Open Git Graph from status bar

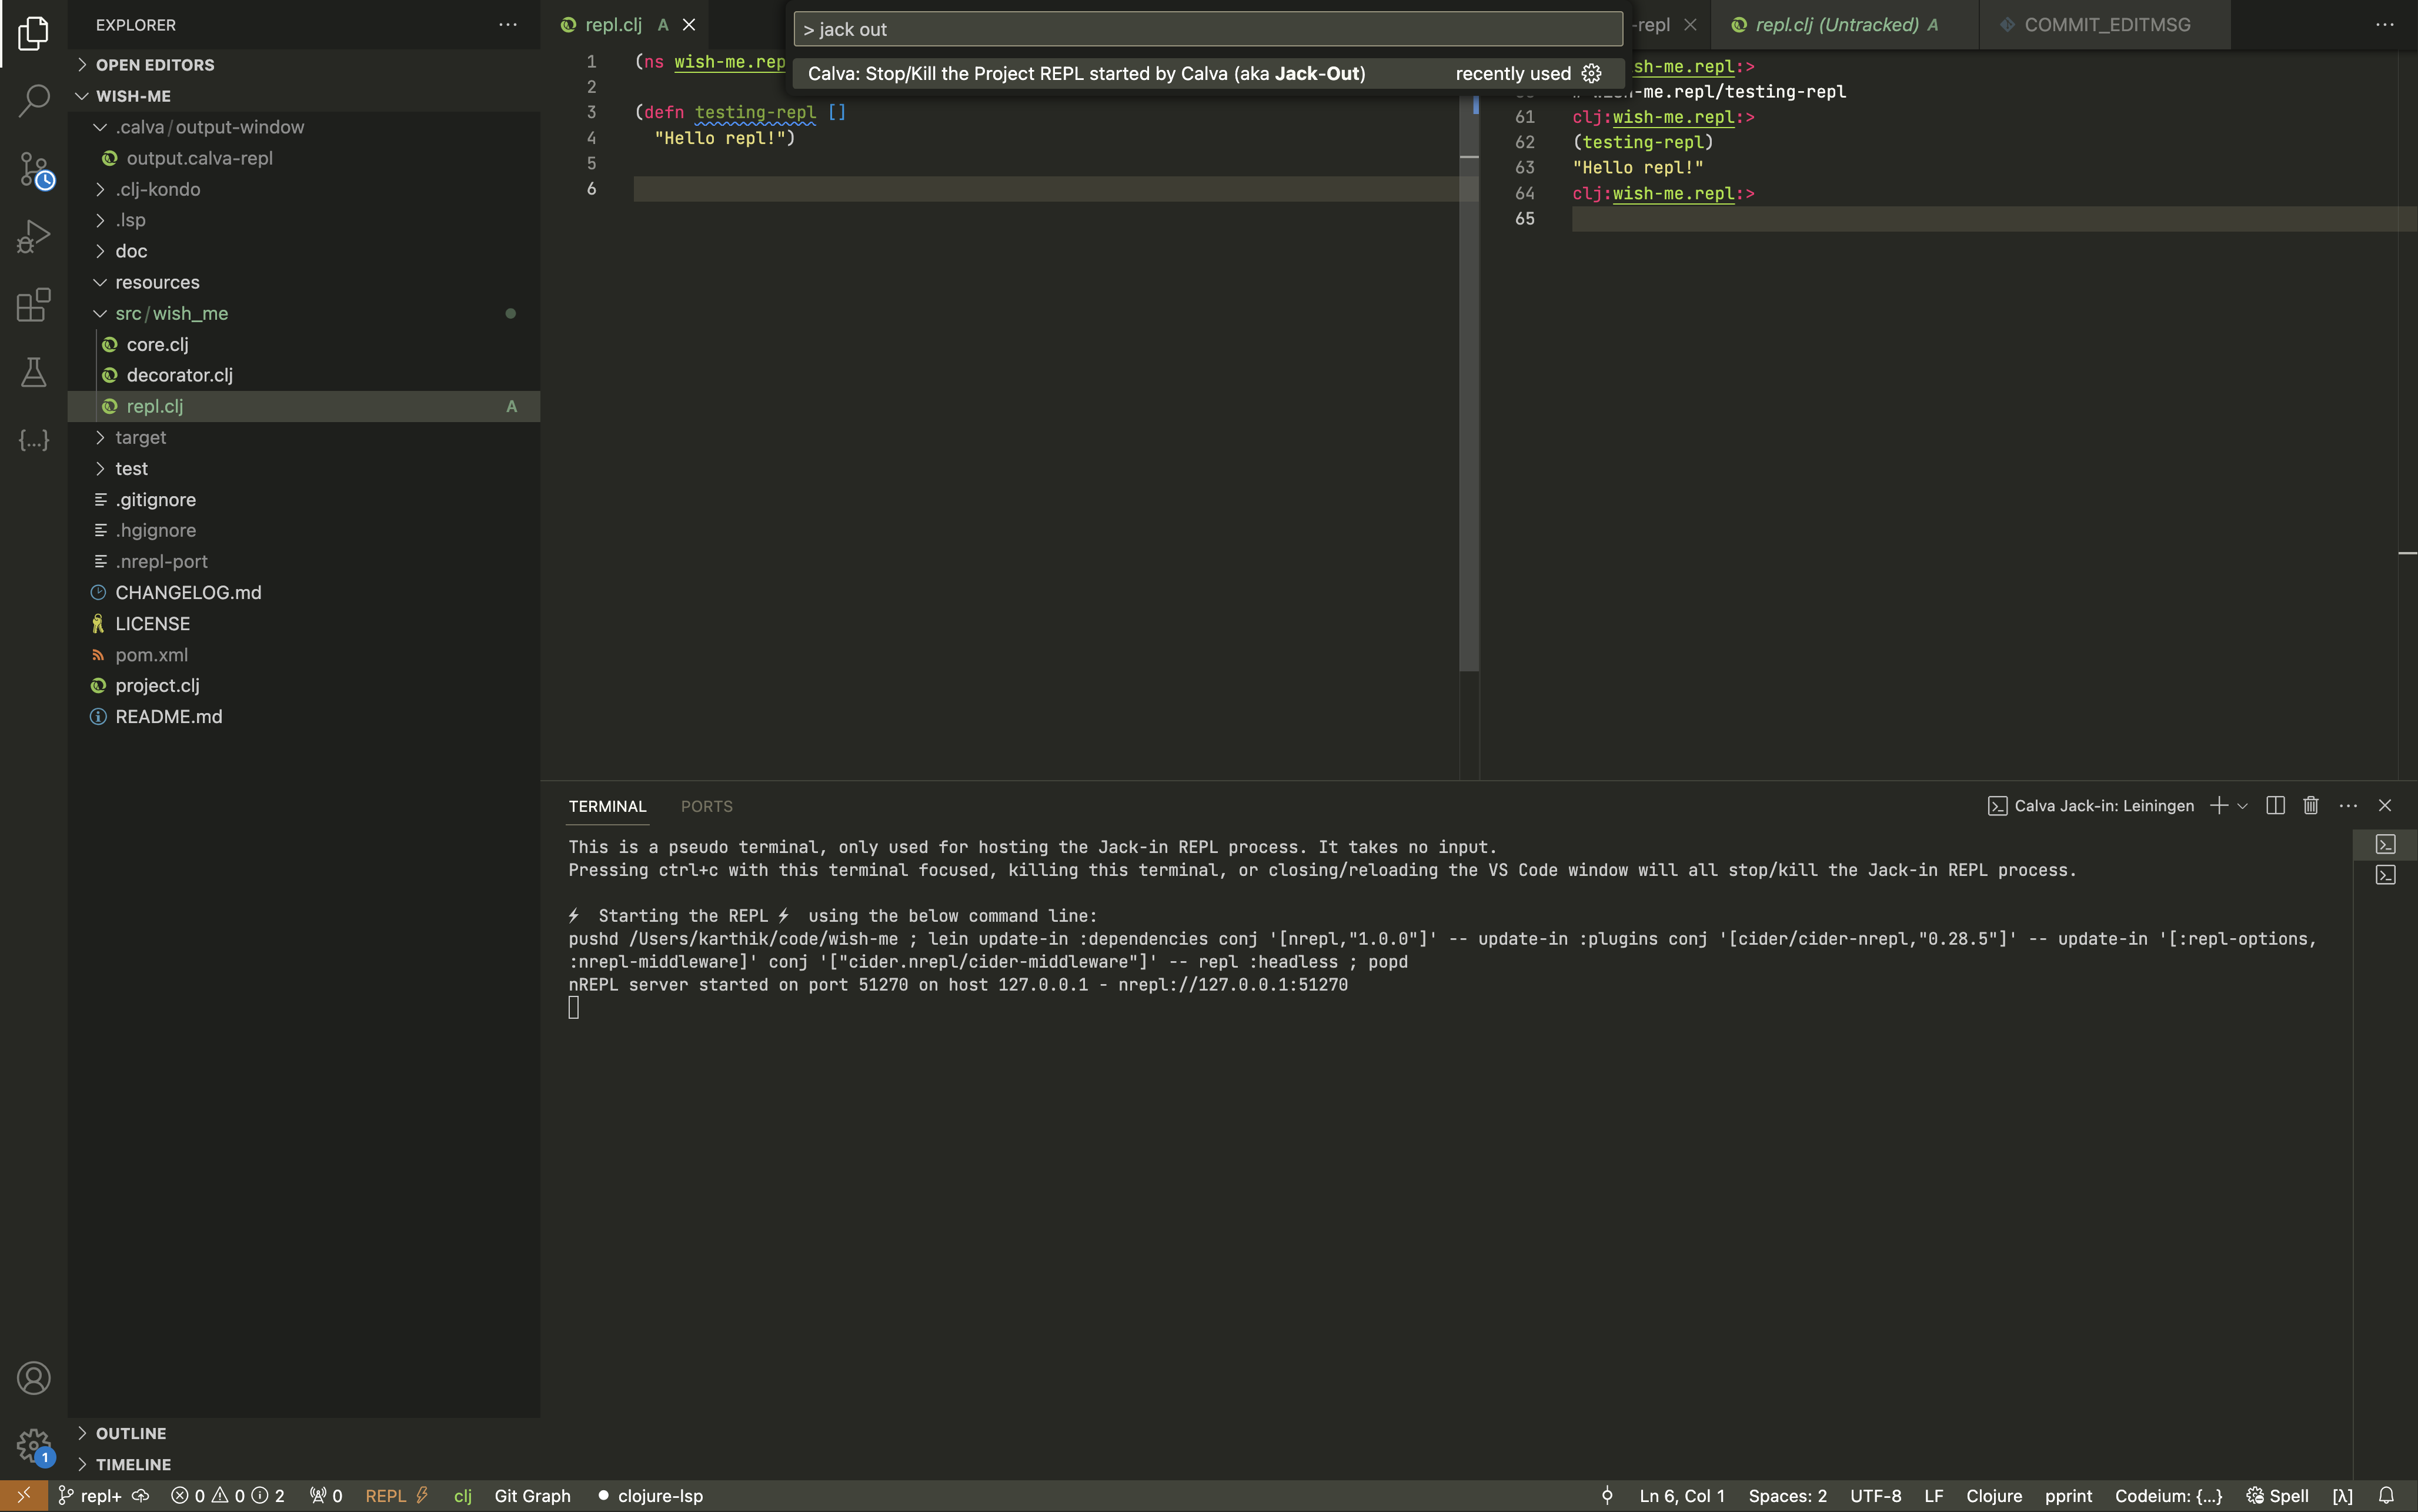(x=532, y=1496)
